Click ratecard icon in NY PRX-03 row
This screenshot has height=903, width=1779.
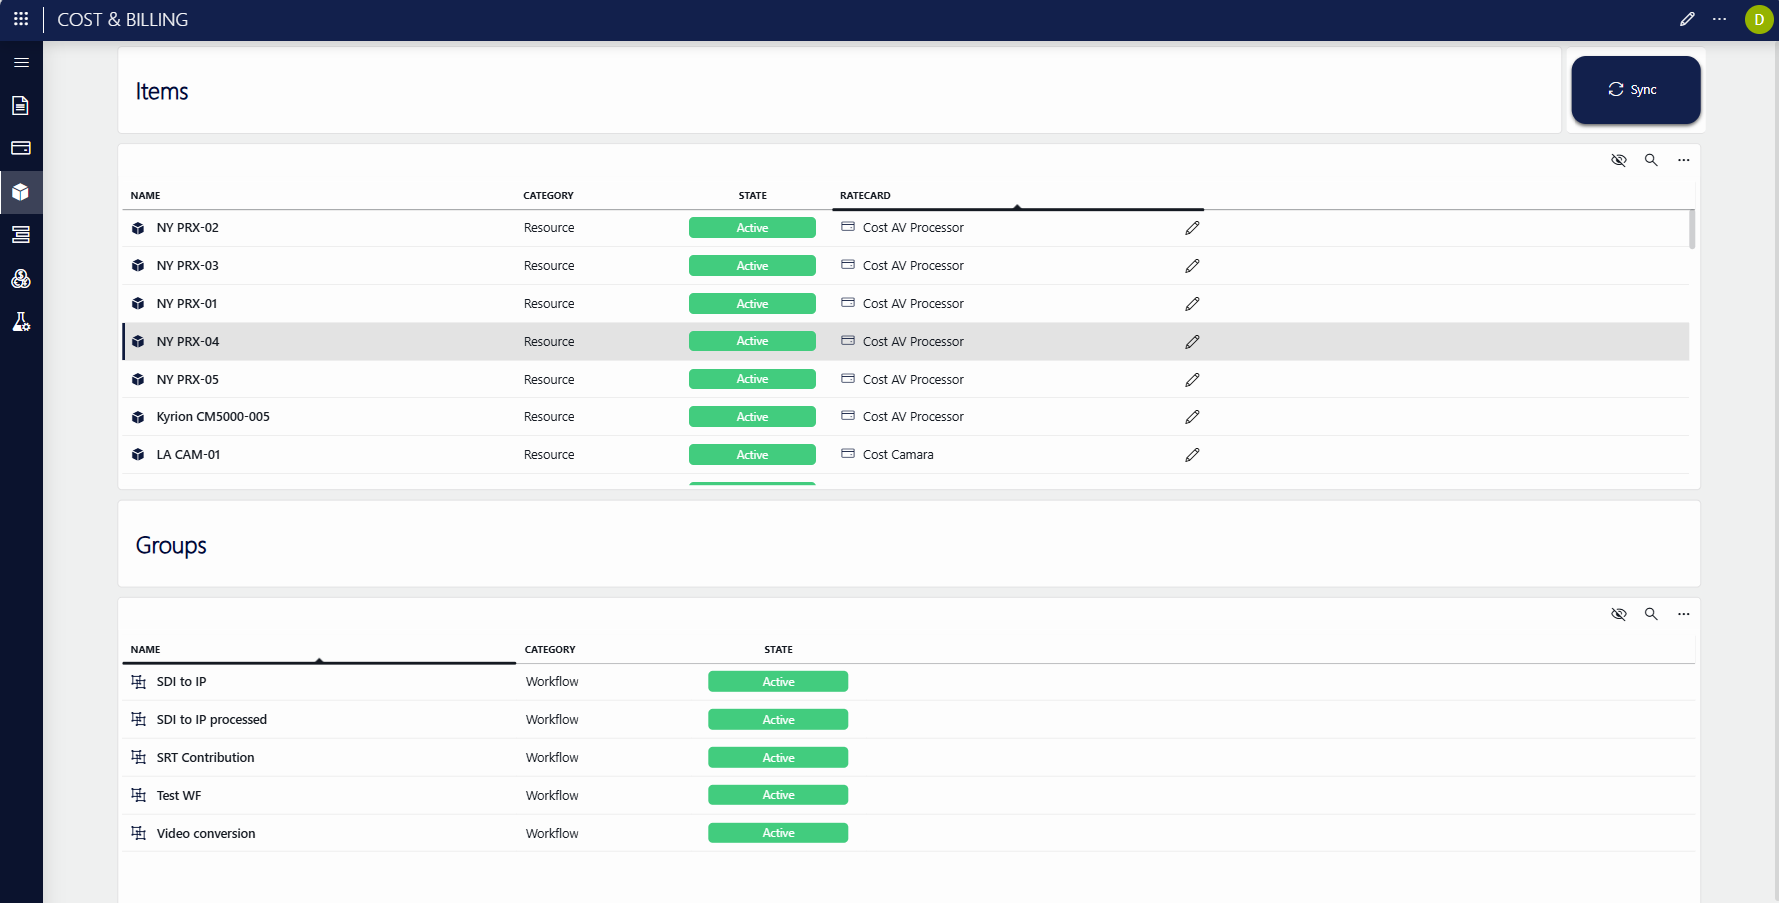(848, 265)
